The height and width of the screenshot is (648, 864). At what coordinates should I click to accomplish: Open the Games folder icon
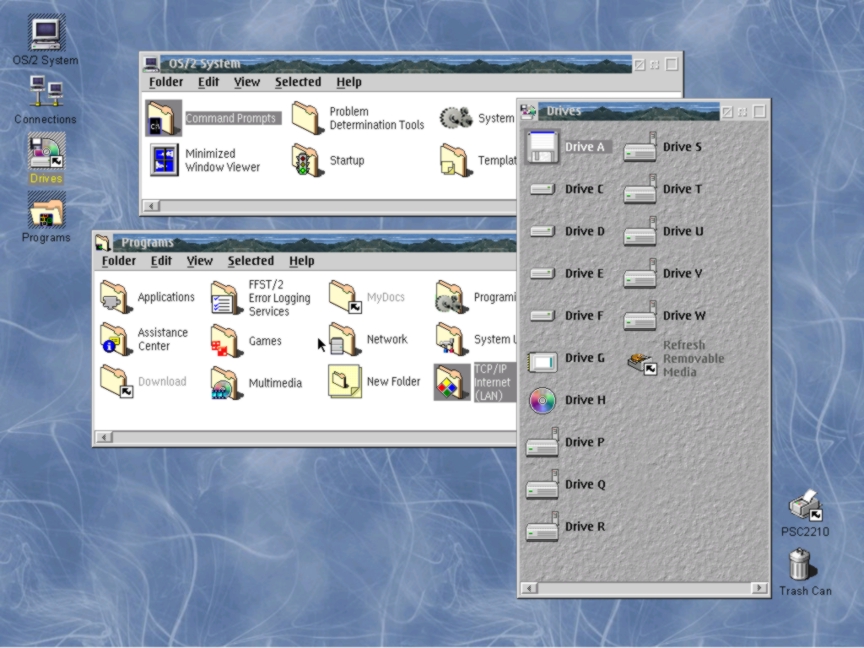pyautogui.click(x=226, y=341)
